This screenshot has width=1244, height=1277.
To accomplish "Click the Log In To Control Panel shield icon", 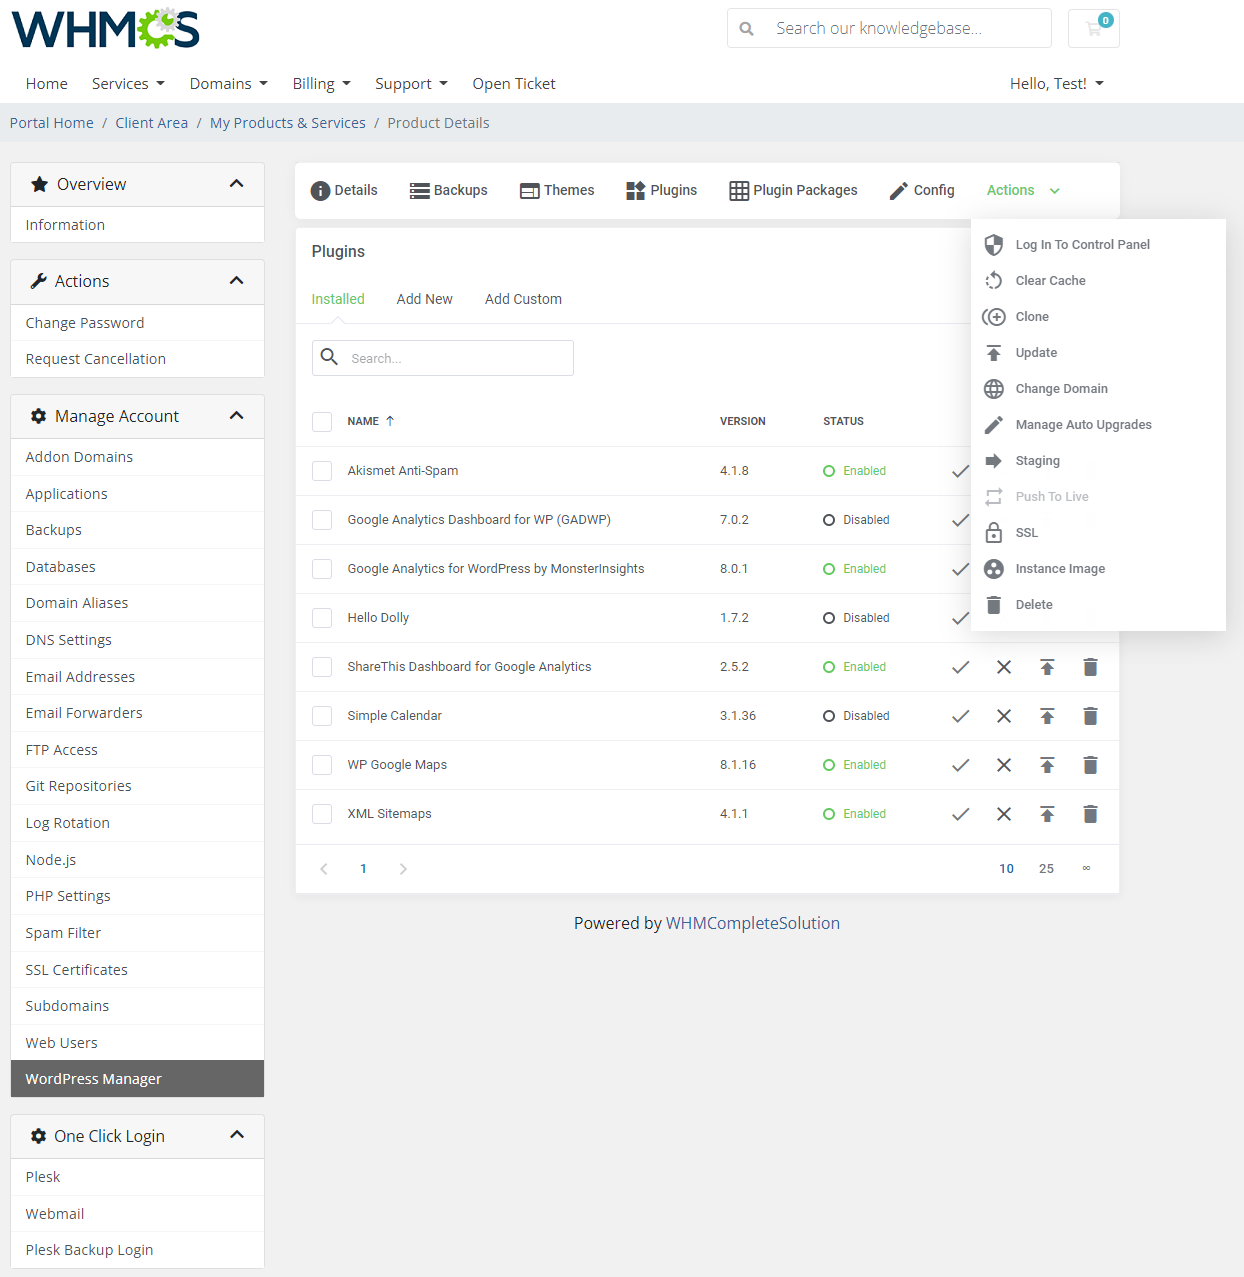I will click(993, 245).
